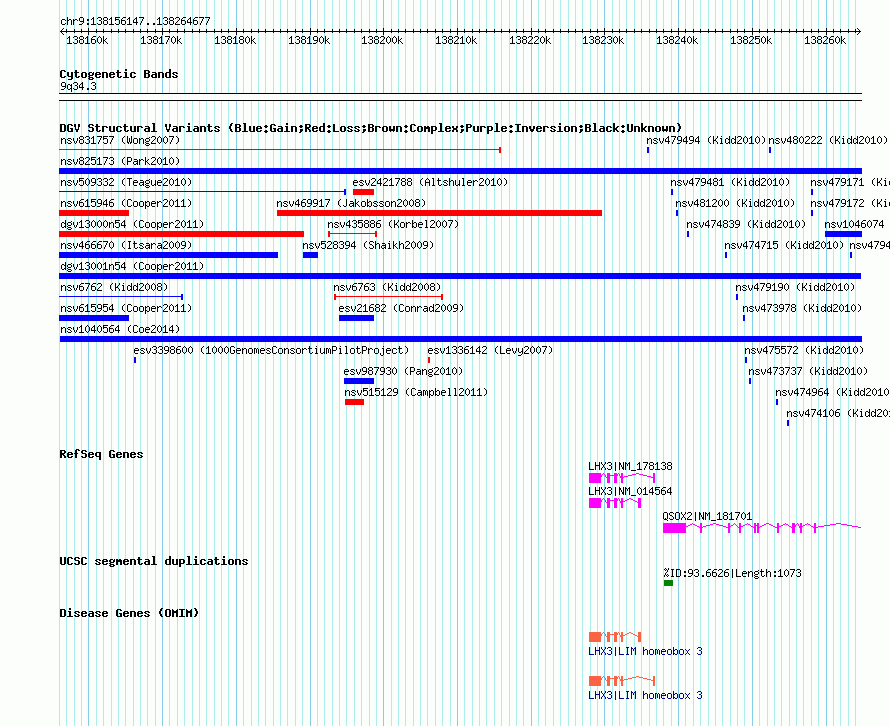Click the 138160k ruler tick label

[x=87, y=40]
